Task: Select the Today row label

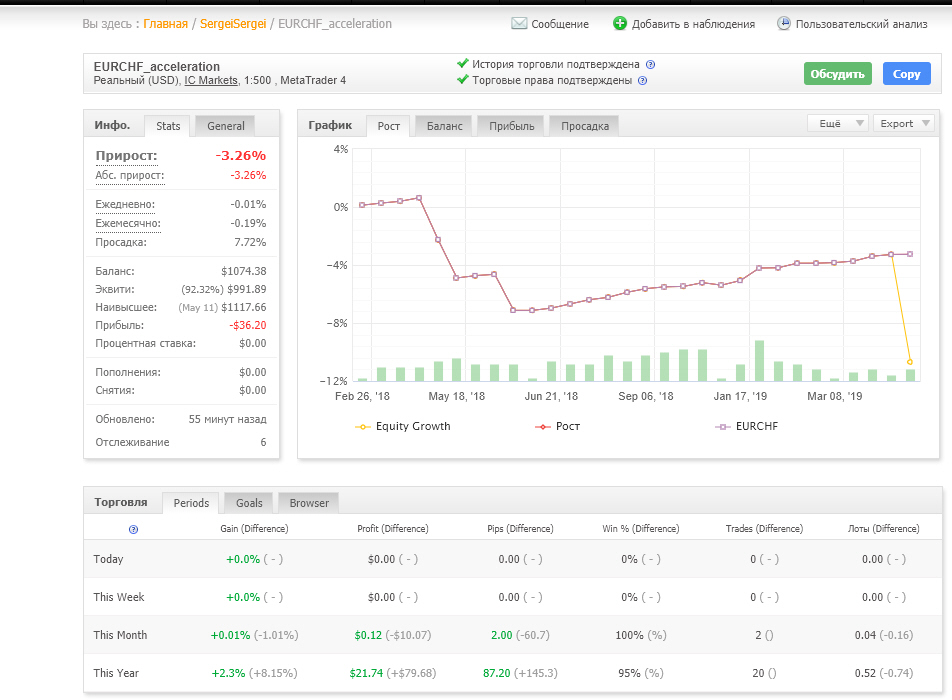Action: (x=108, y=559)
